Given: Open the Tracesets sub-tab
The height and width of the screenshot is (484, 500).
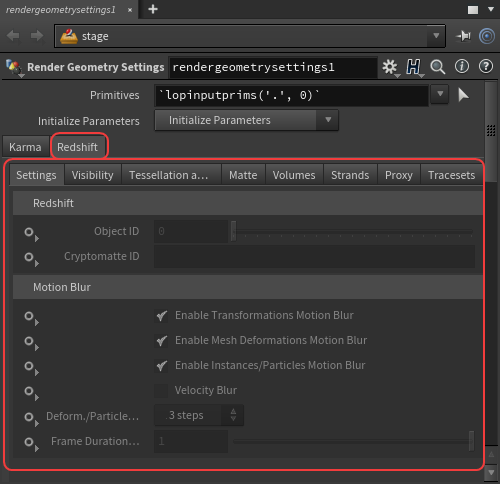Looking at the screenshot, I should 452,175.
